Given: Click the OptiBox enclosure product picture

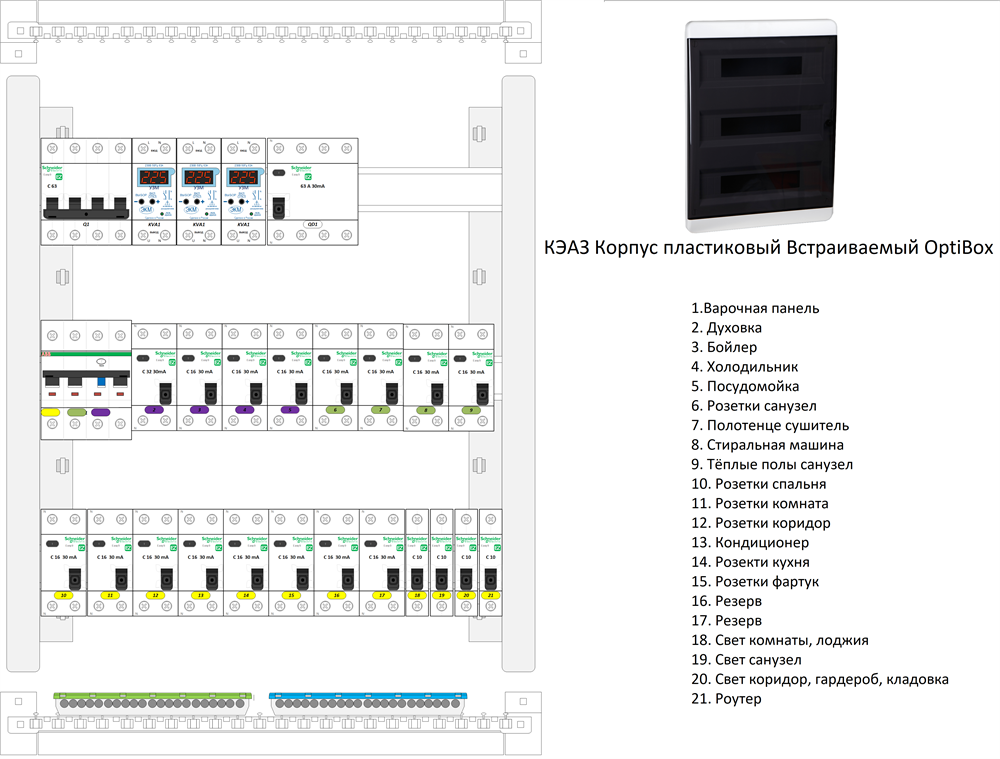Looking at the screenshot, I should coord(761,126).
